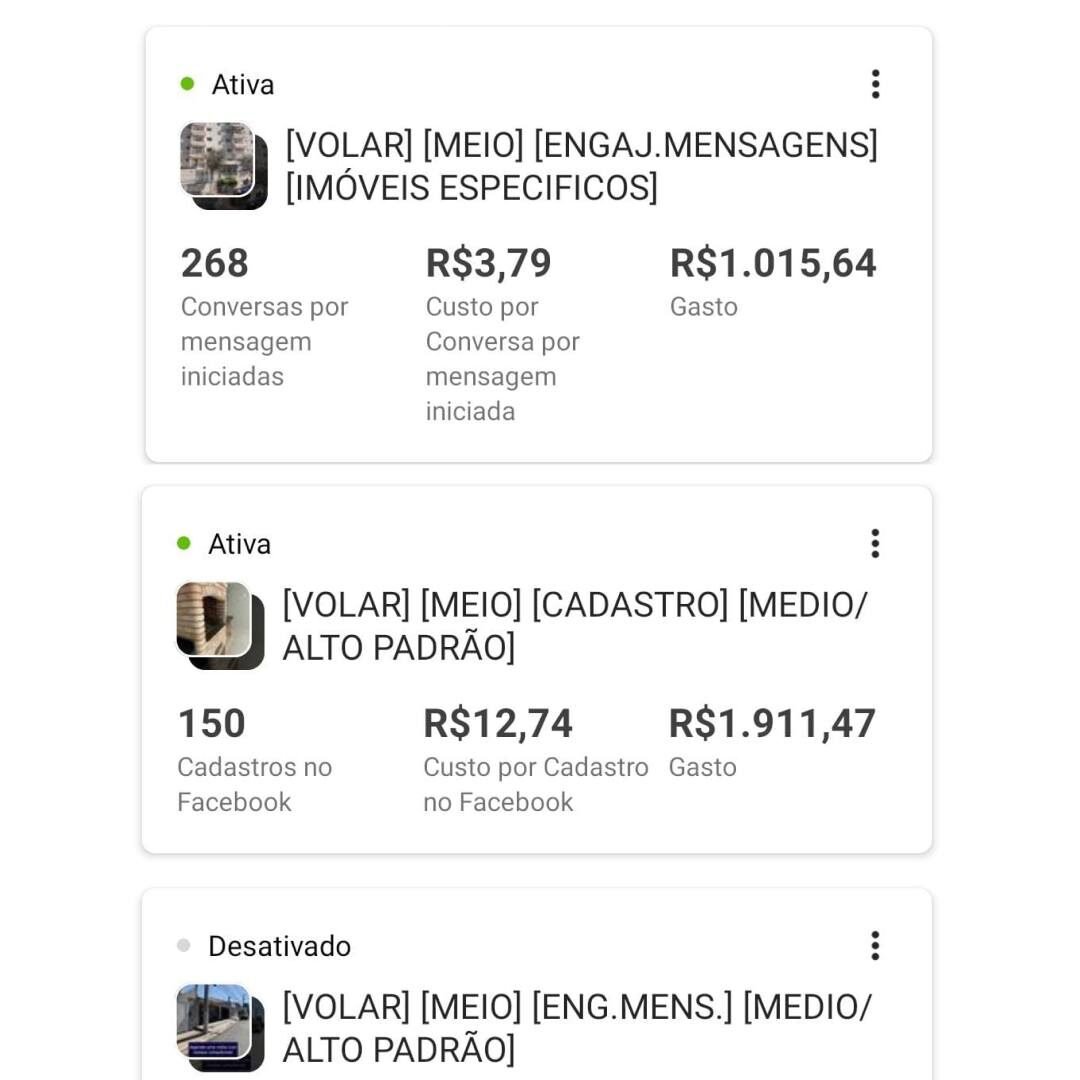Open options menu for IMÓVEIS ESPECIFICOS campaign

(x=875, y=84)
